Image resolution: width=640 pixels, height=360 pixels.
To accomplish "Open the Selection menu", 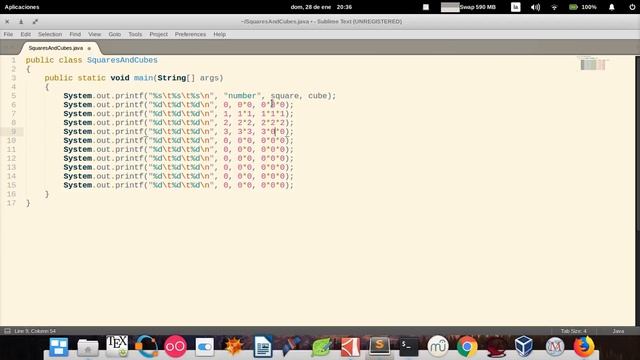I will pyautogui.click(x=50, y=34).
